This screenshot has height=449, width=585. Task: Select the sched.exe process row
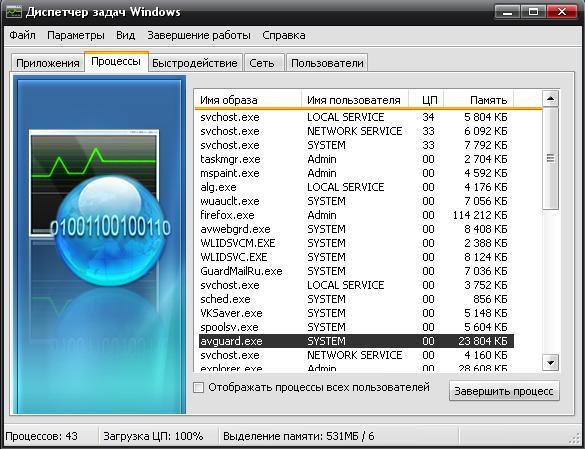coord(356,299)
